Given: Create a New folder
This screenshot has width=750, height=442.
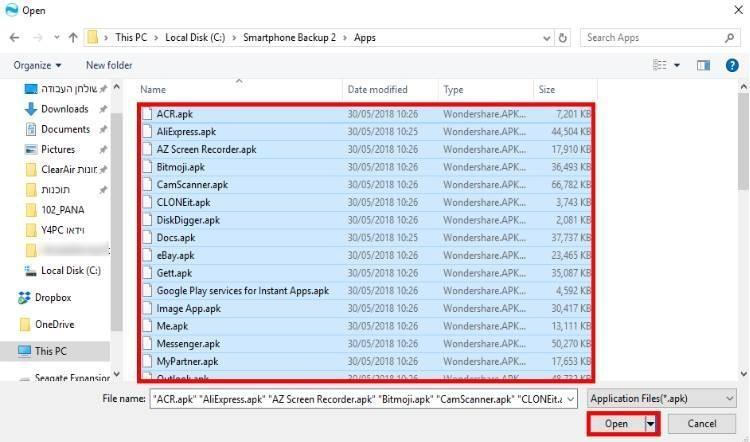Looking at the screenshot, I should click(x=109, y=65).
